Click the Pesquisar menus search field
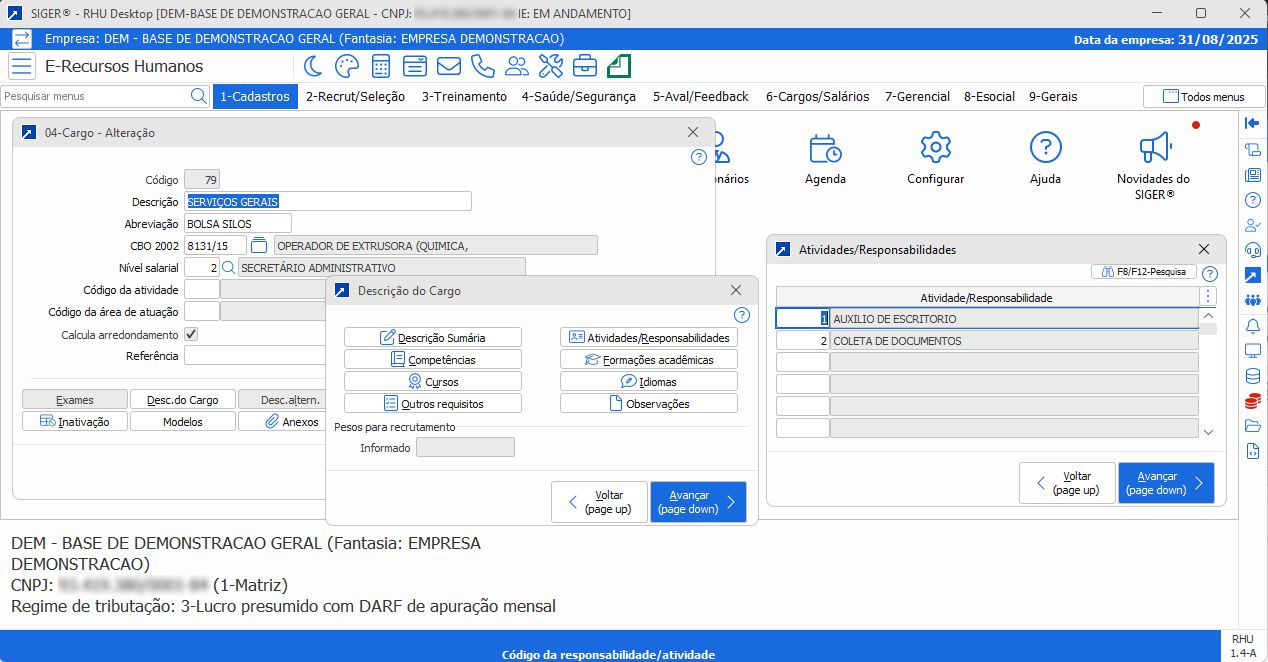 click(x=95, y=97)
